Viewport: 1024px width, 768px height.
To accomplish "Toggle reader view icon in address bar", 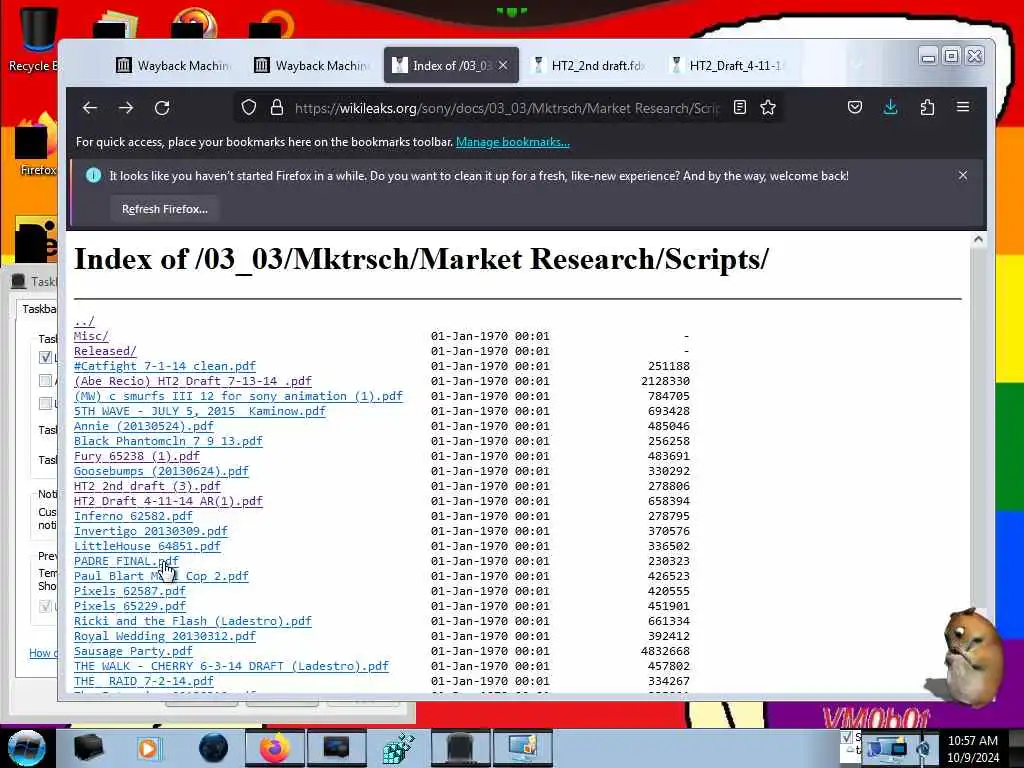I will click(x=739, y=107).
